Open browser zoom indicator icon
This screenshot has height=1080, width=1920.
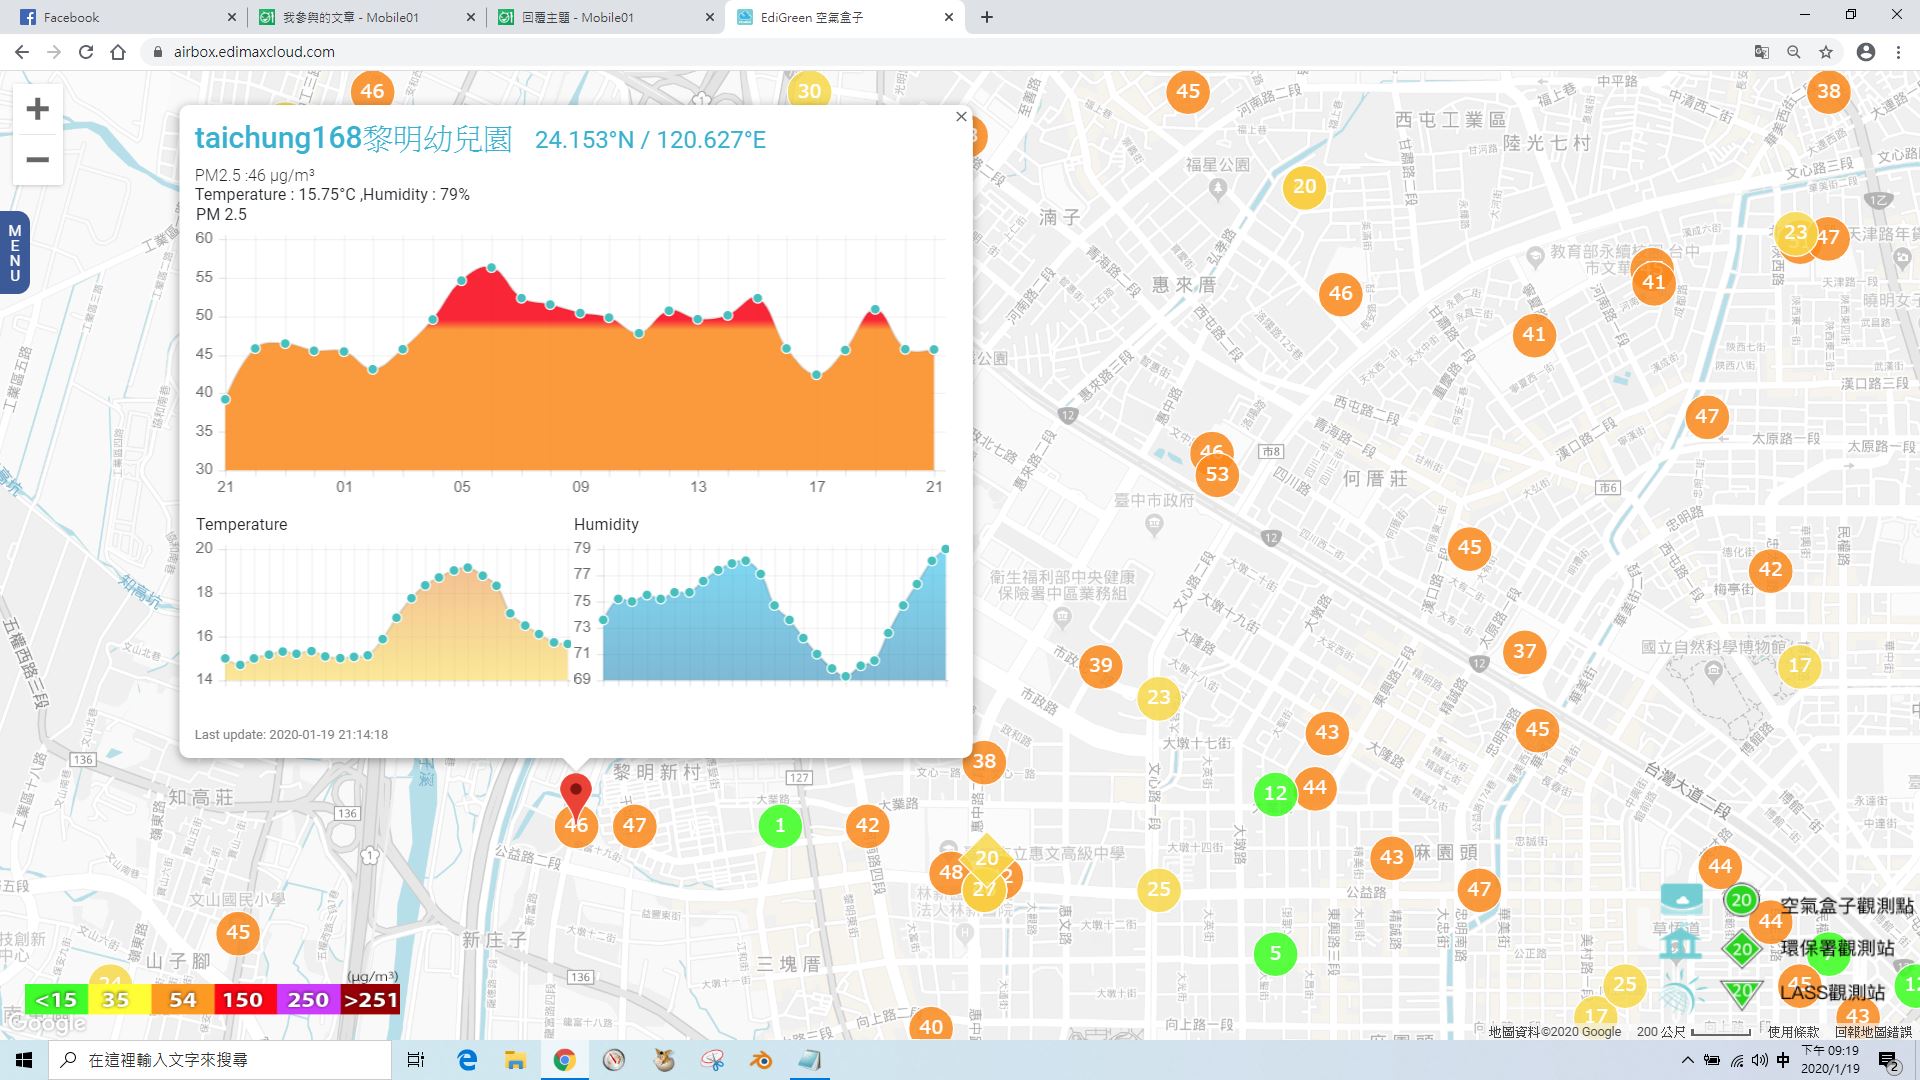1794,52
